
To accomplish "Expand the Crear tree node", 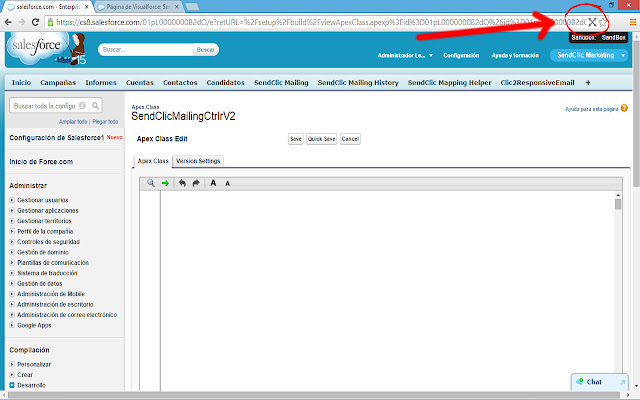I will (x=12, y=375).
